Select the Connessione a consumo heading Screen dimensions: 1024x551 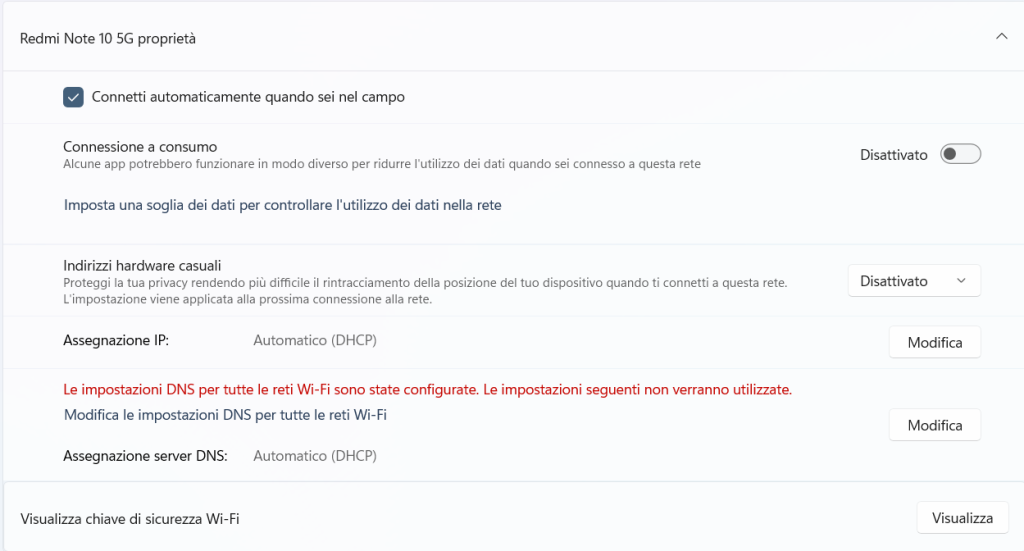tap(140, 146)
